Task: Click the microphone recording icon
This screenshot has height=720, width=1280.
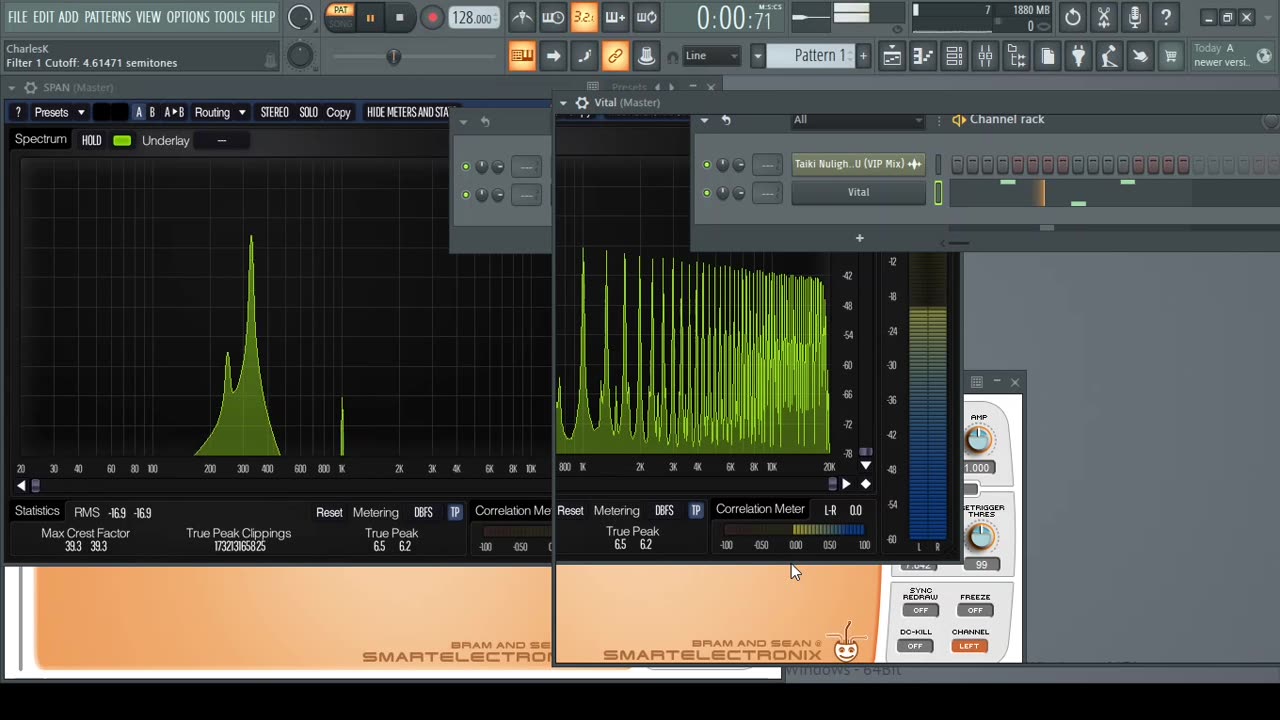Action: [1135, 17]
